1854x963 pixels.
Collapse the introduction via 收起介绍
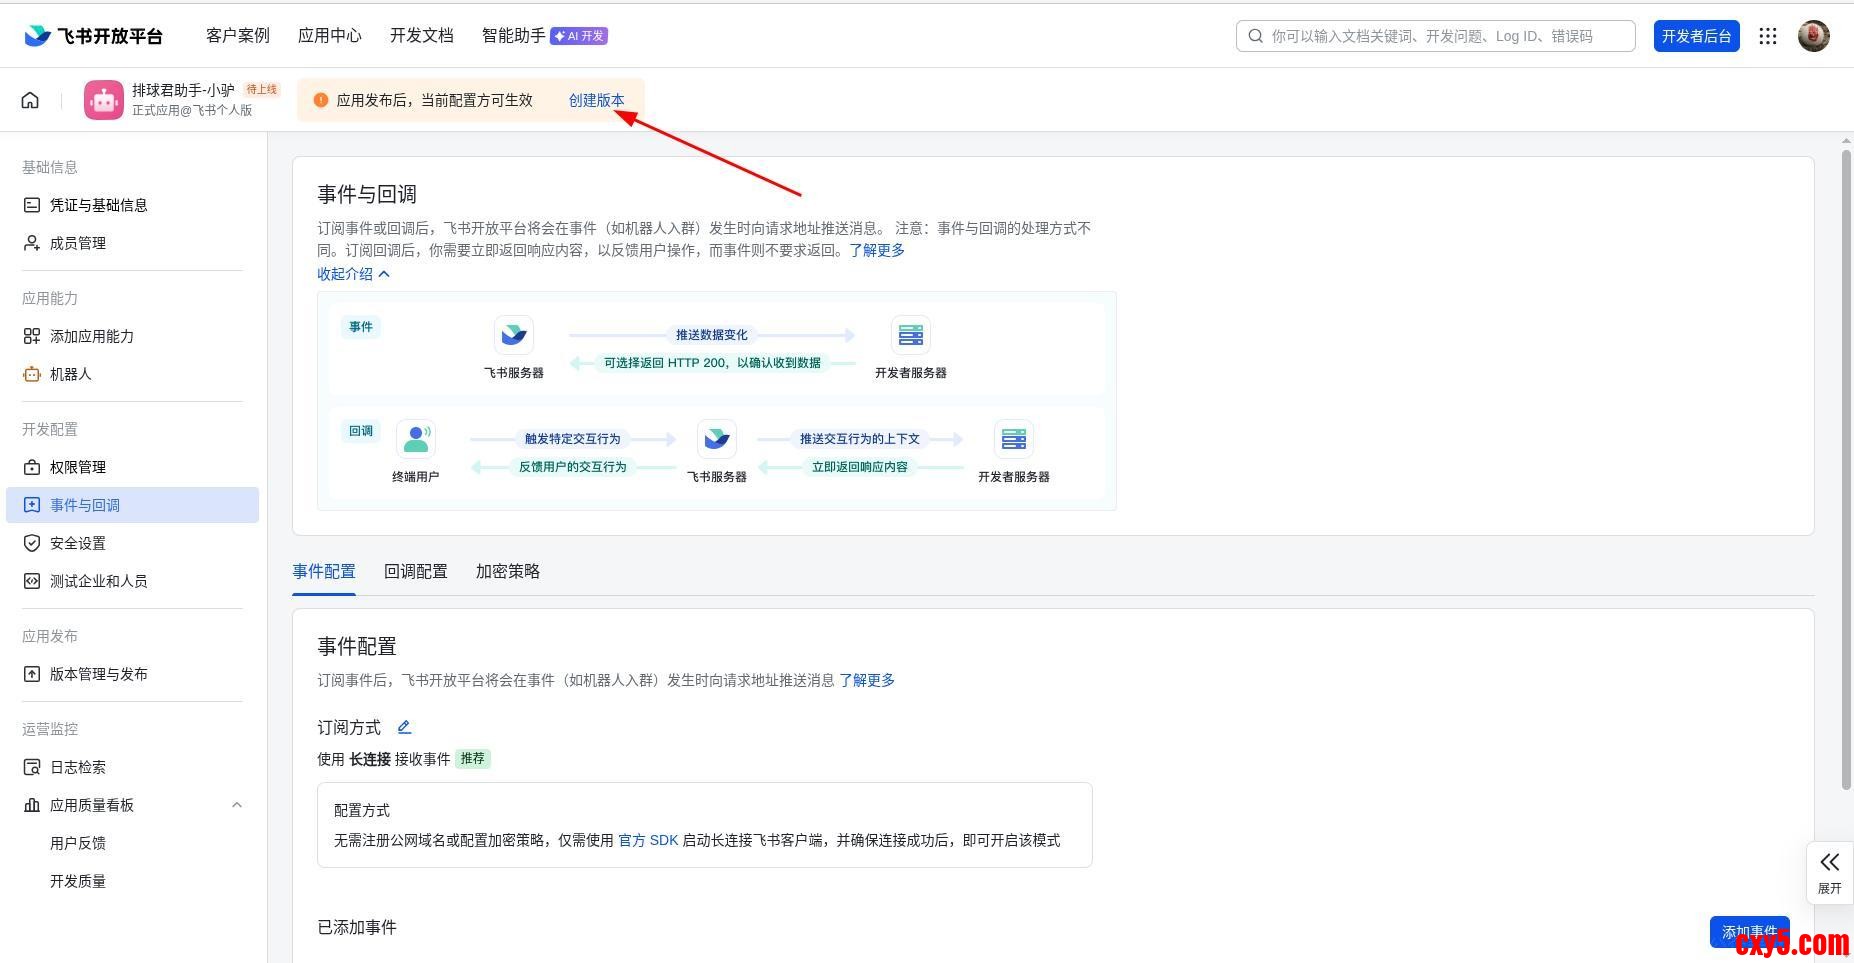(x=353, y=274)
